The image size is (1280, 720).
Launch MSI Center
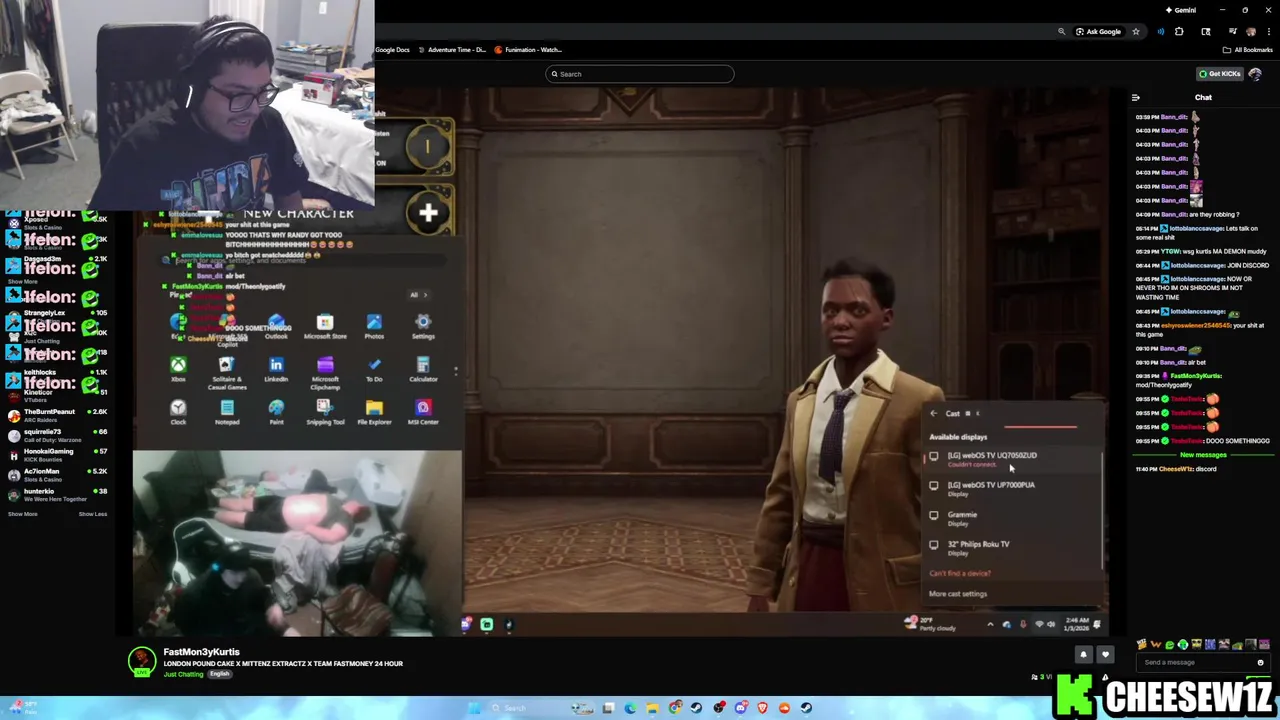(423, 412)
